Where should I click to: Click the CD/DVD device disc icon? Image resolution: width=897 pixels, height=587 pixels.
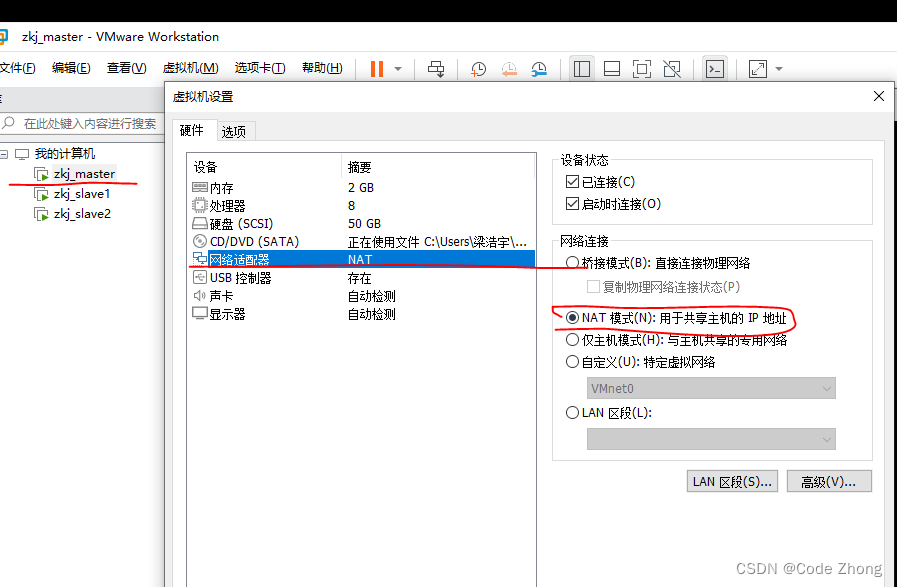coord(200,241)
